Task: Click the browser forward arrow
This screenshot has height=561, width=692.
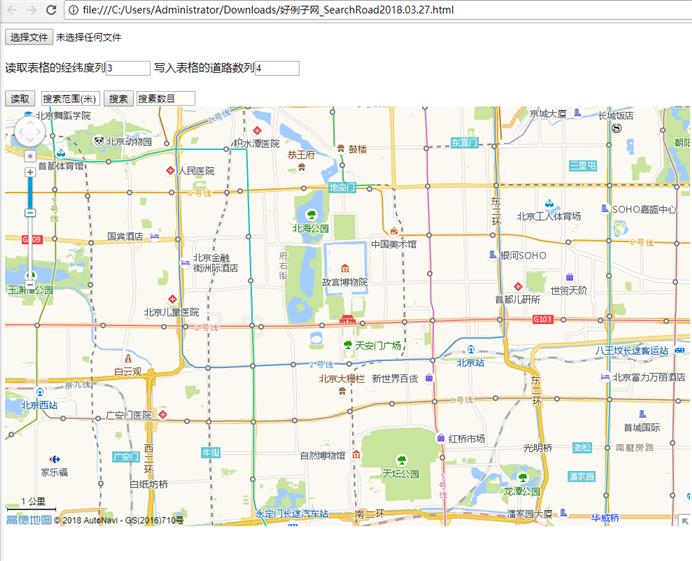Action: point(31,10)
